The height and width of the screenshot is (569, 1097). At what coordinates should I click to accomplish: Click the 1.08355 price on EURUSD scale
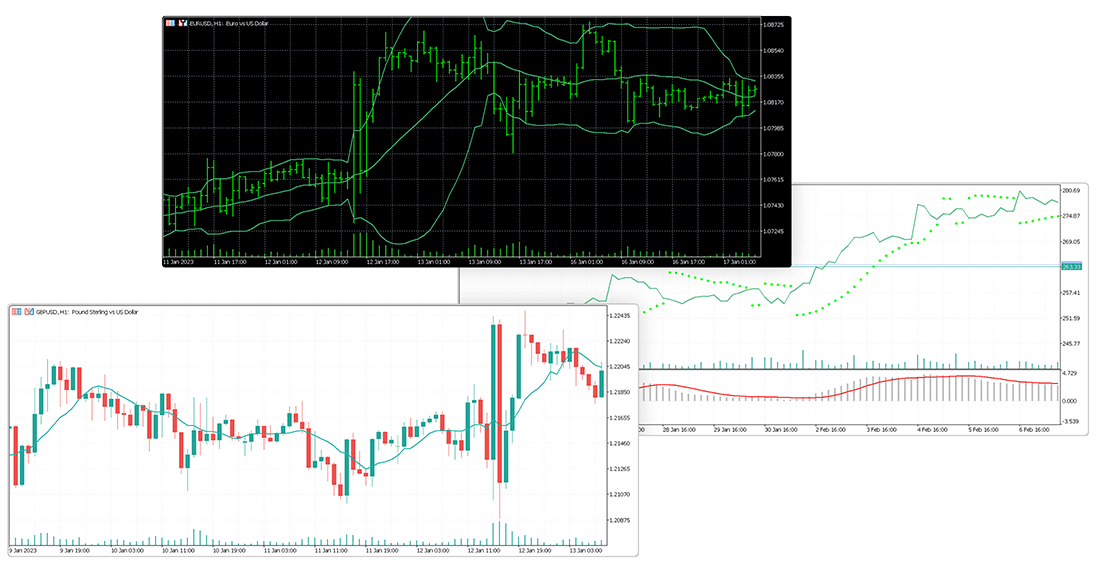pyautogui.click(x=774, y=76)
